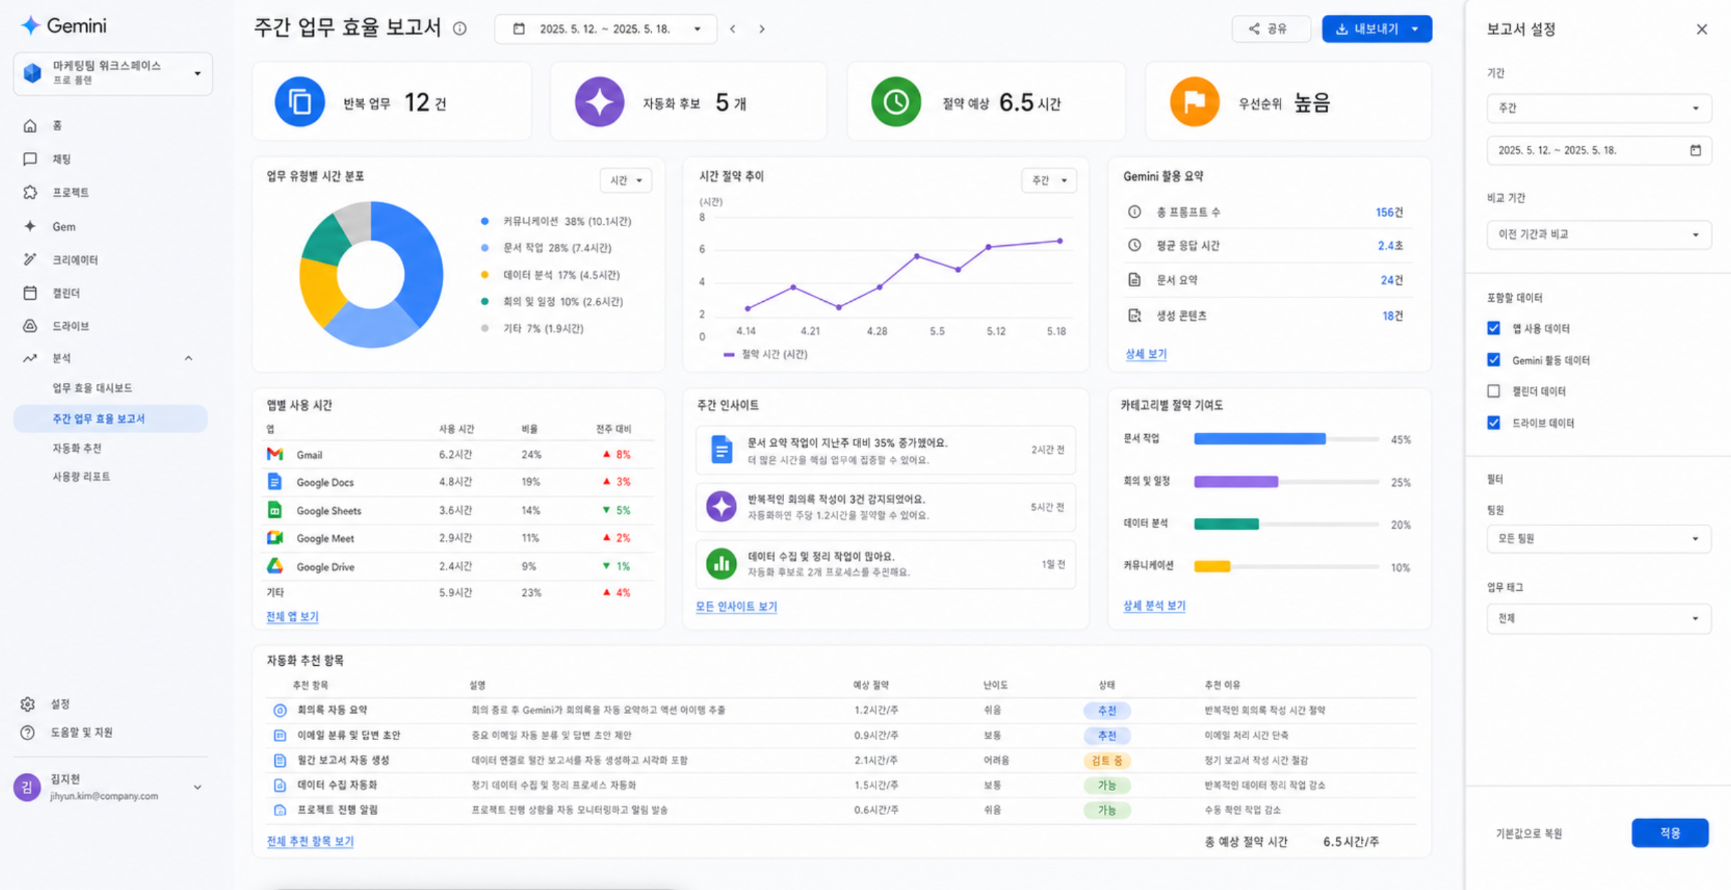
Task: Open the 비교 기간 dropdown
Action: (1599, 235)
